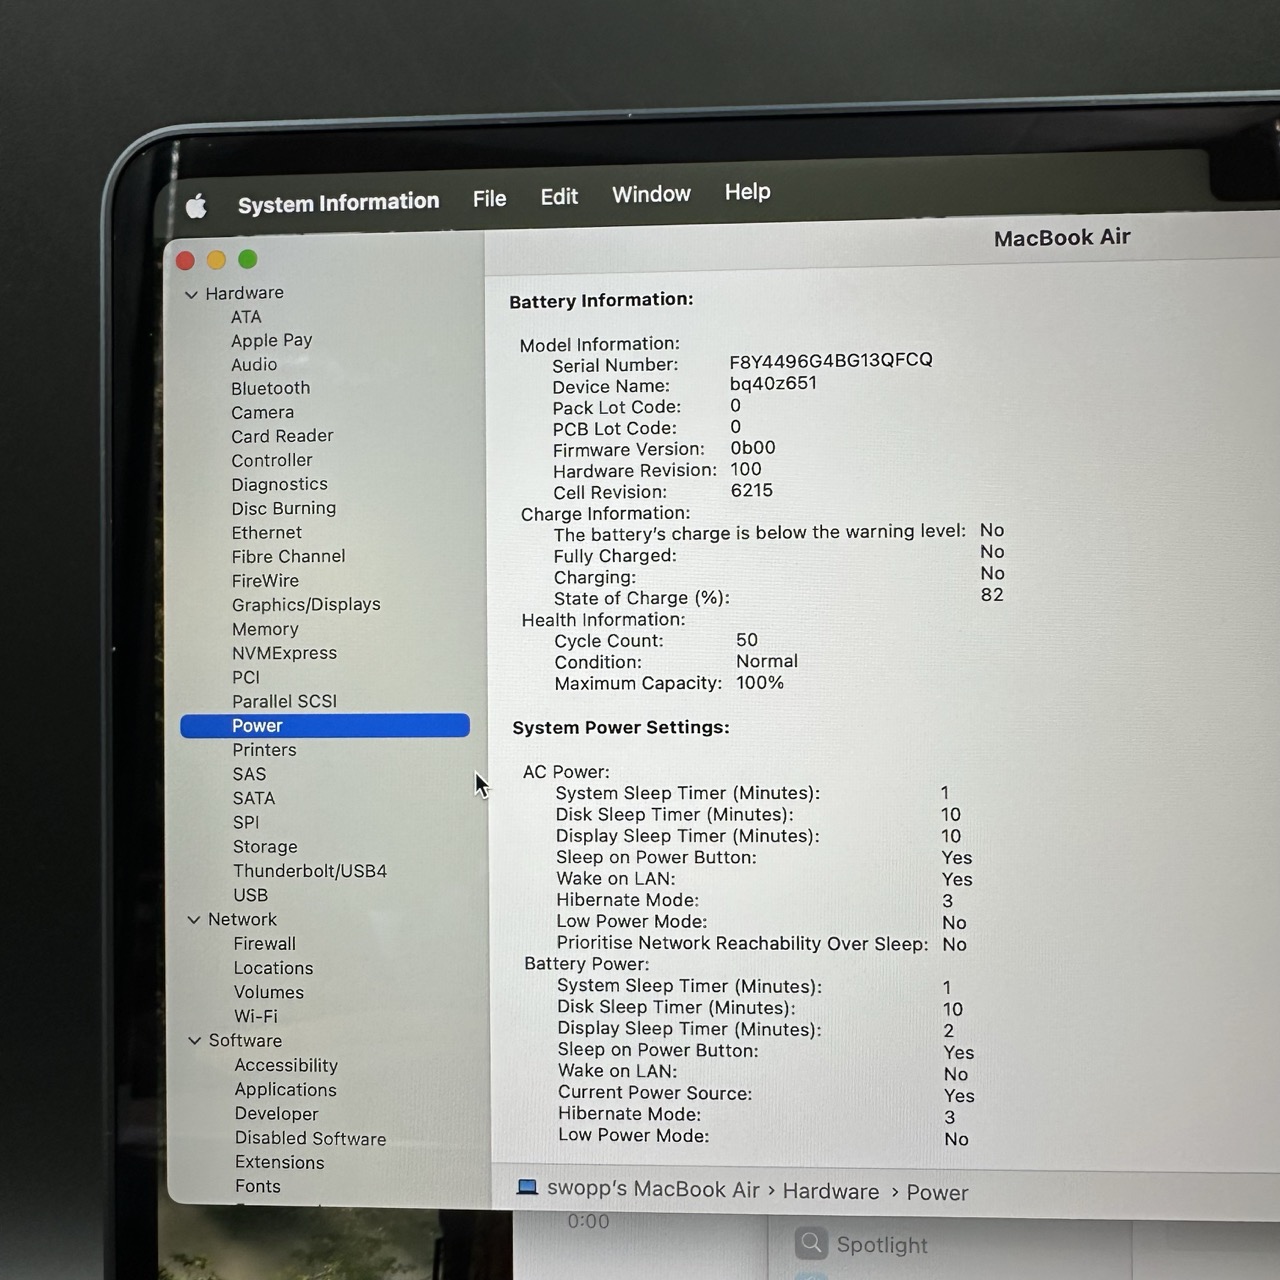Open the File menu
Image resolution: width=1280 pixels, height=1280 pixels.
click(x=489, y=199)
